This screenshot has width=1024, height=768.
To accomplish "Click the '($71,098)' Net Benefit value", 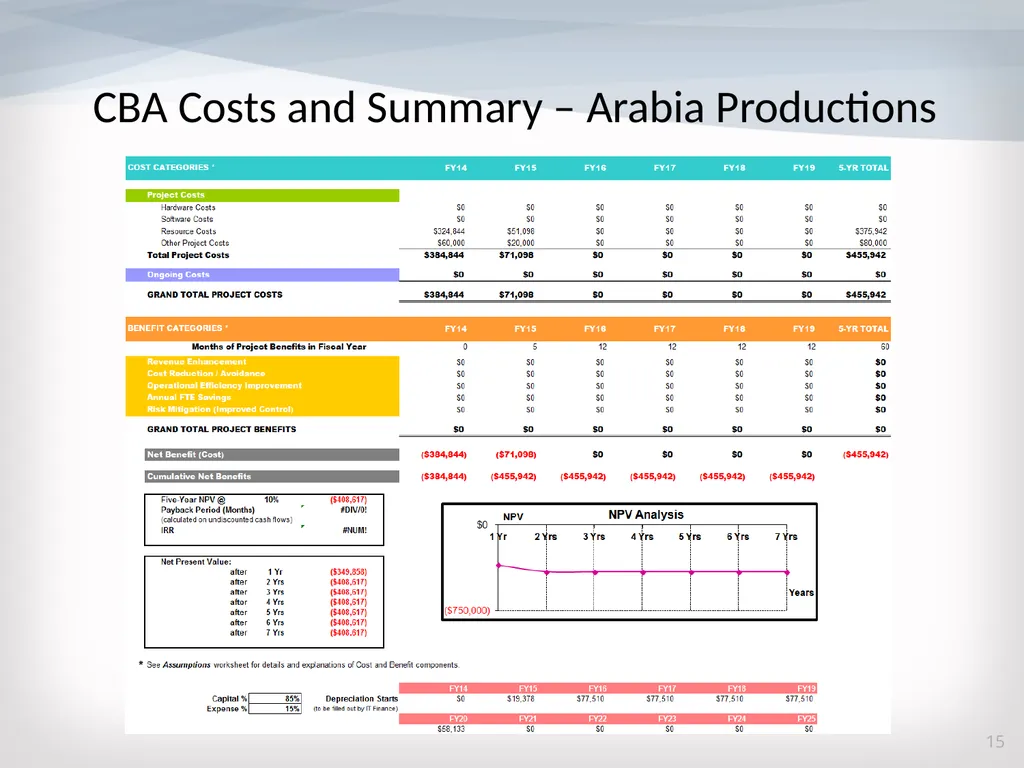I will (516, 455).
